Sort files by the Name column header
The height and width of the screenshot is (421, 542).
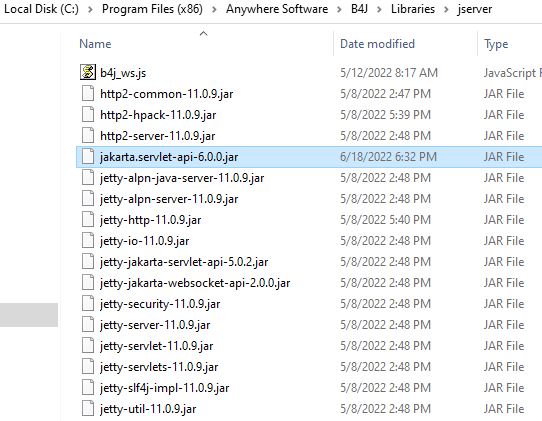click(x=95, y=44)
